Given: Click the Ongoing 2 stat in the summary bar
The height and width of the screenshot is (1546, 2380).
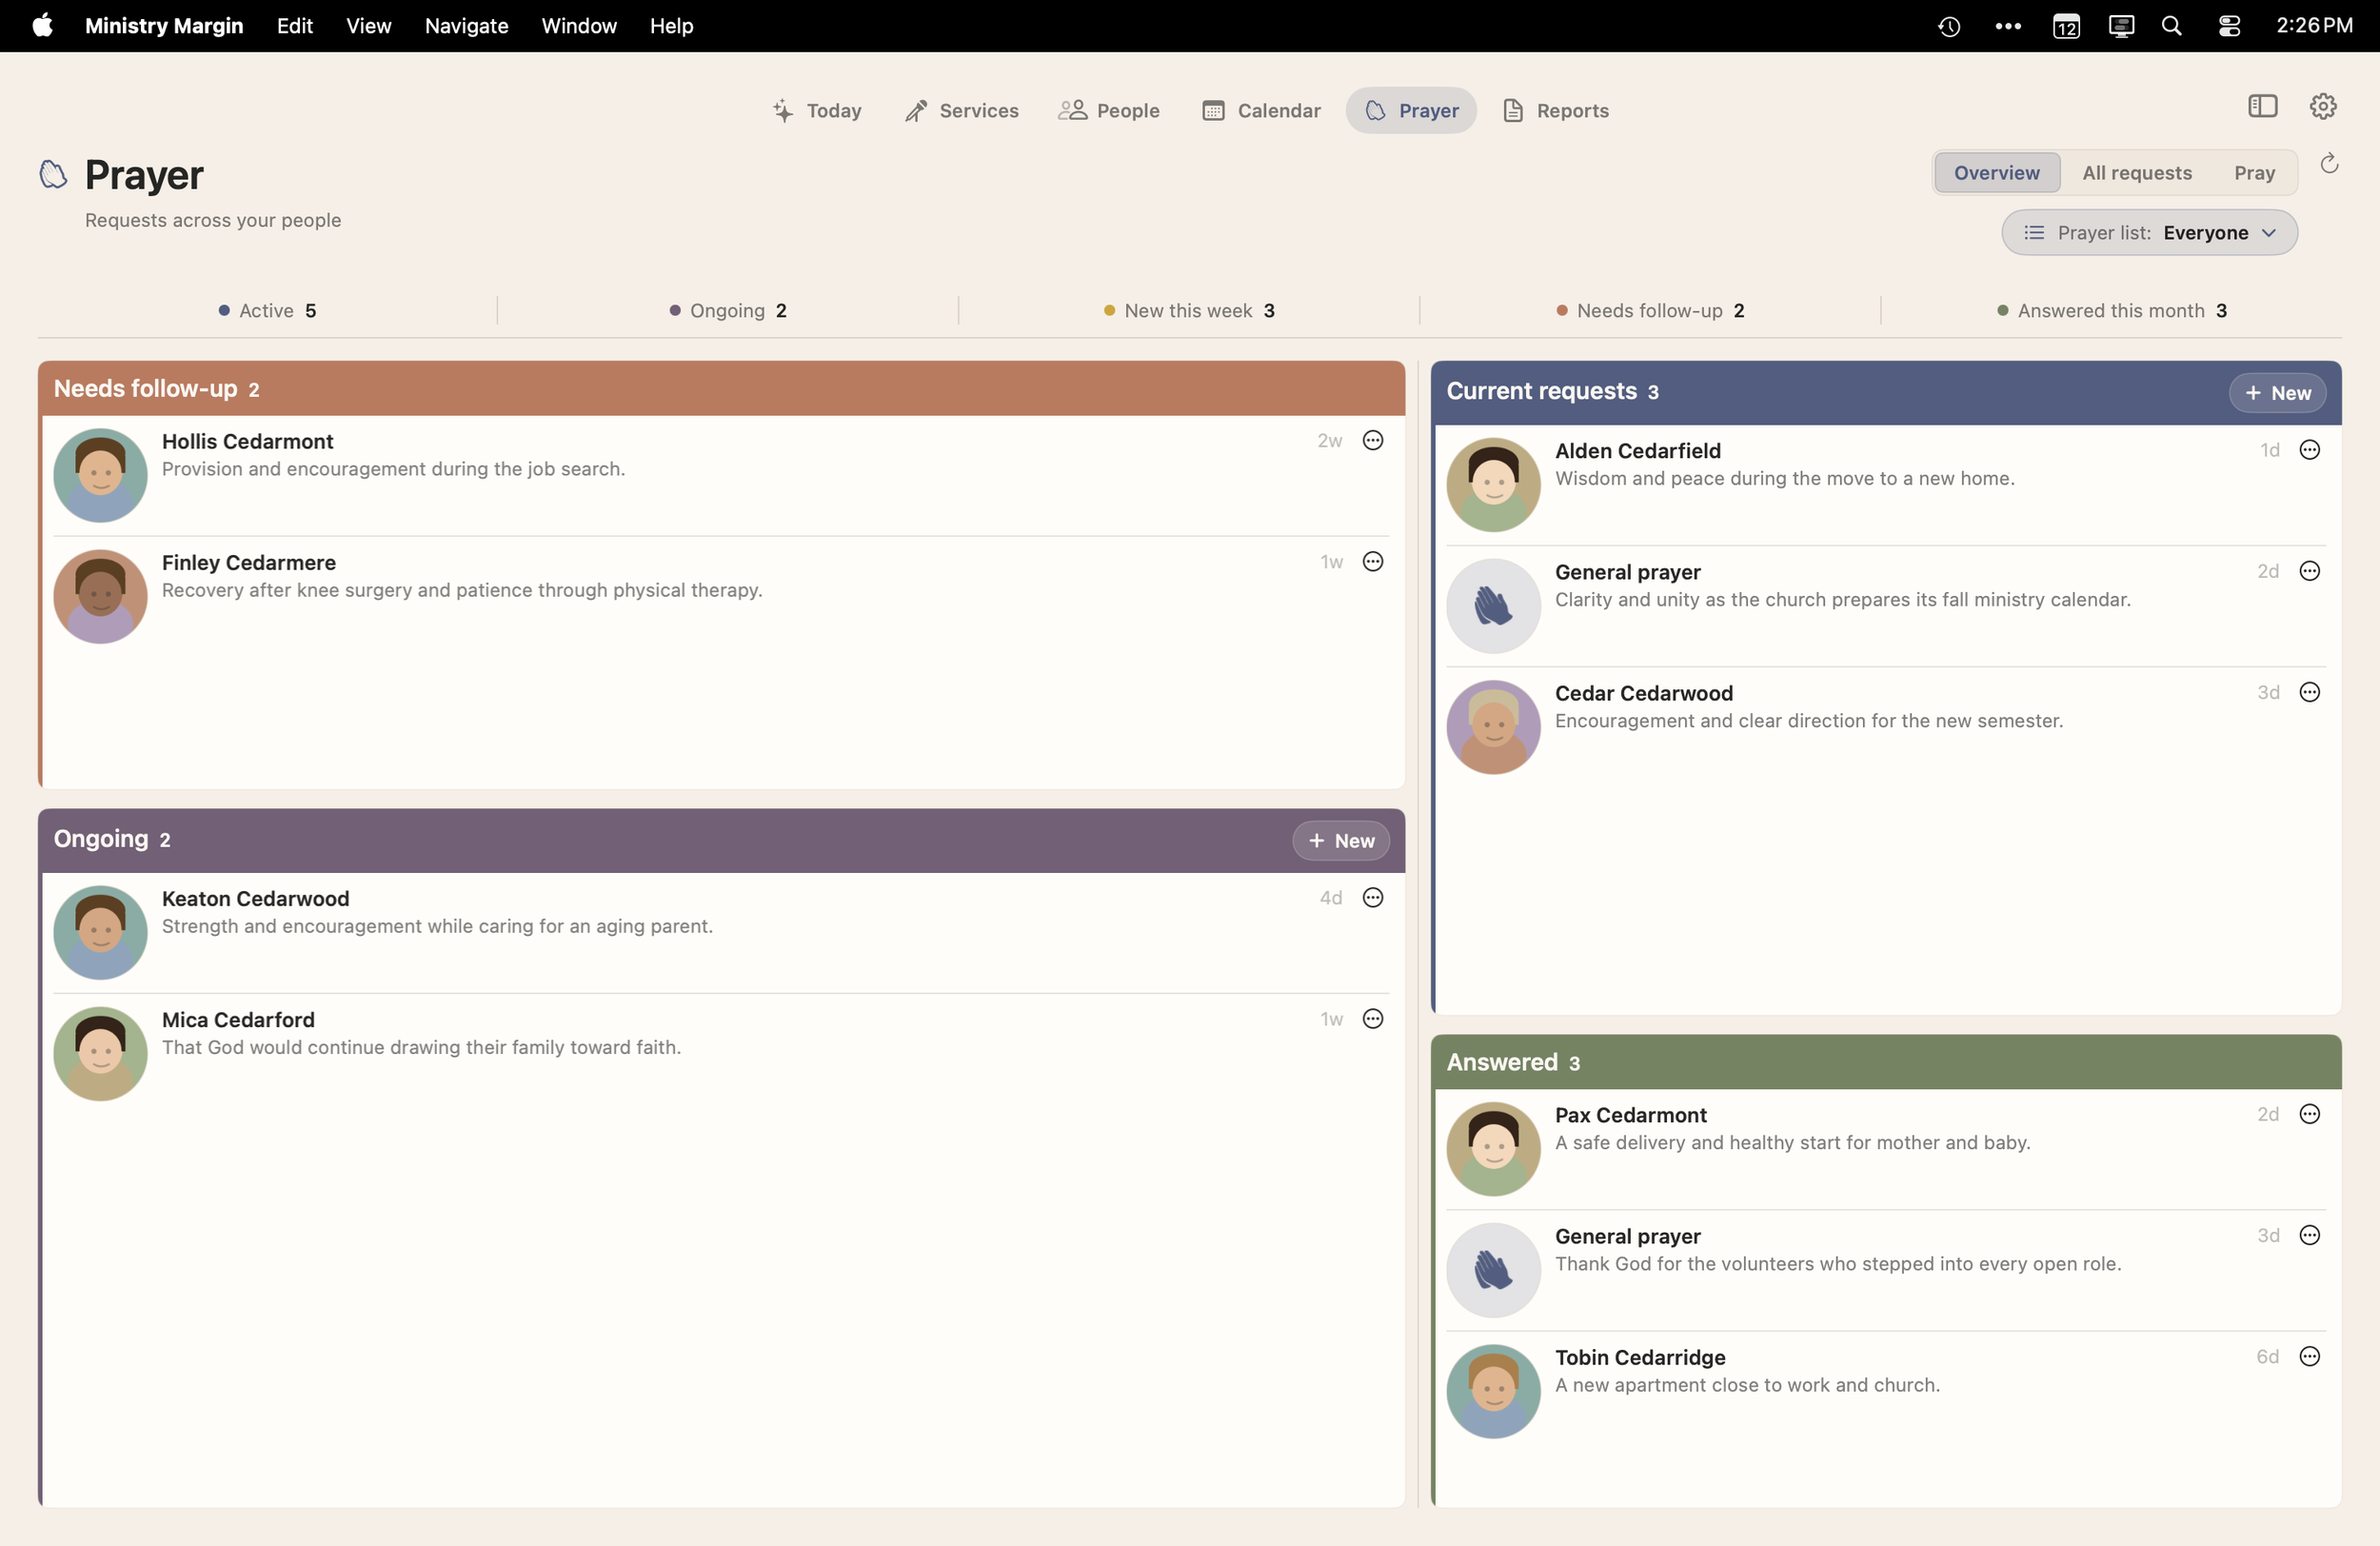Looking at the screenshot, I should tap(728, 310).
